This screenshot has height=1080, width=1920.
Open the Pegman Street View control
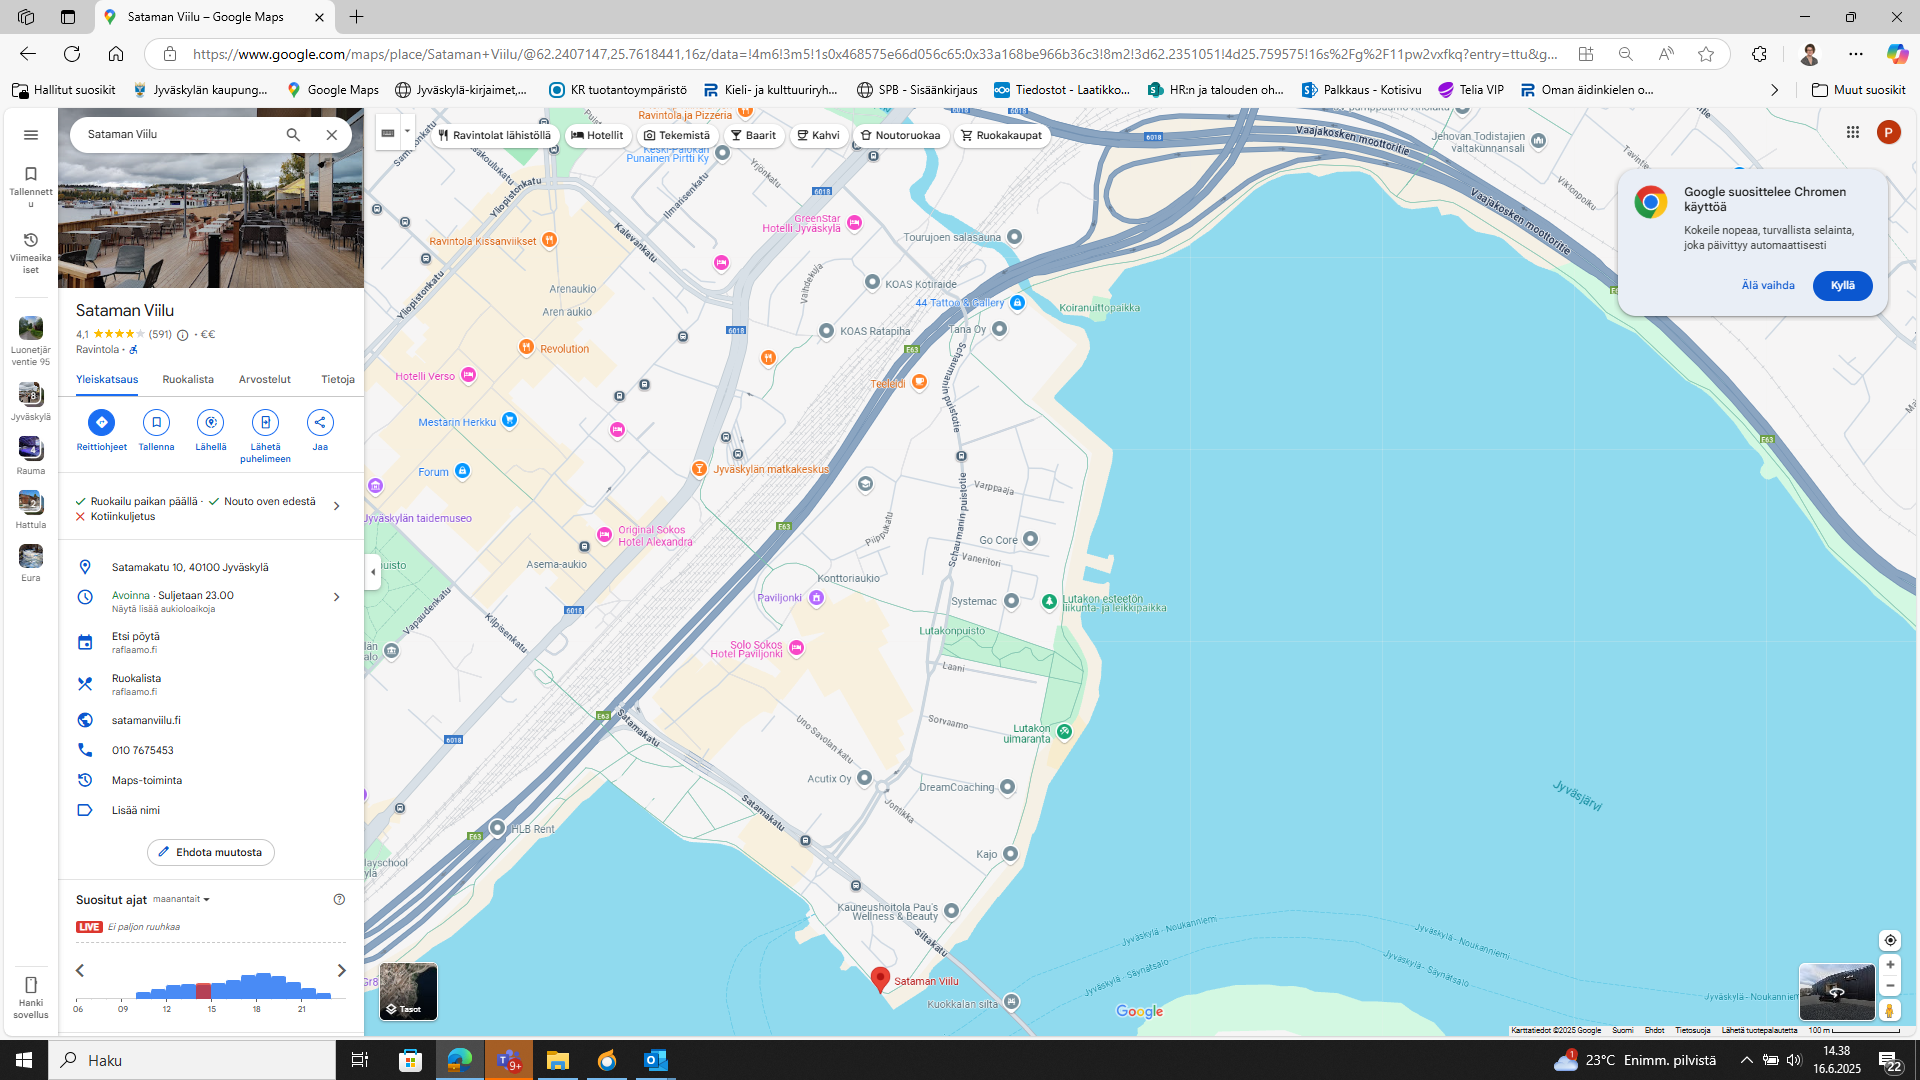pyautogui.click(x=1889, y=1010)
